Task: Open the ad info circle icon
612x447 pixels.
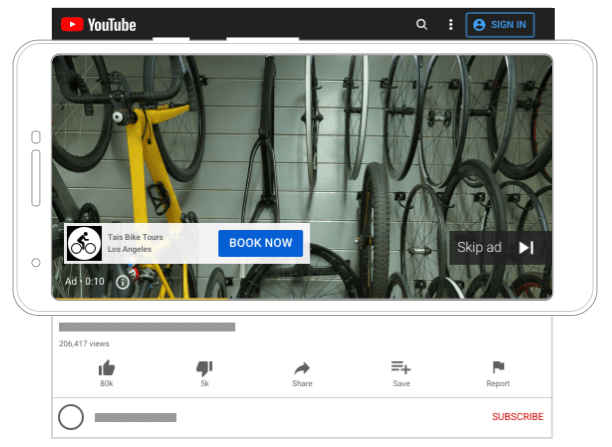Action: 123,282
